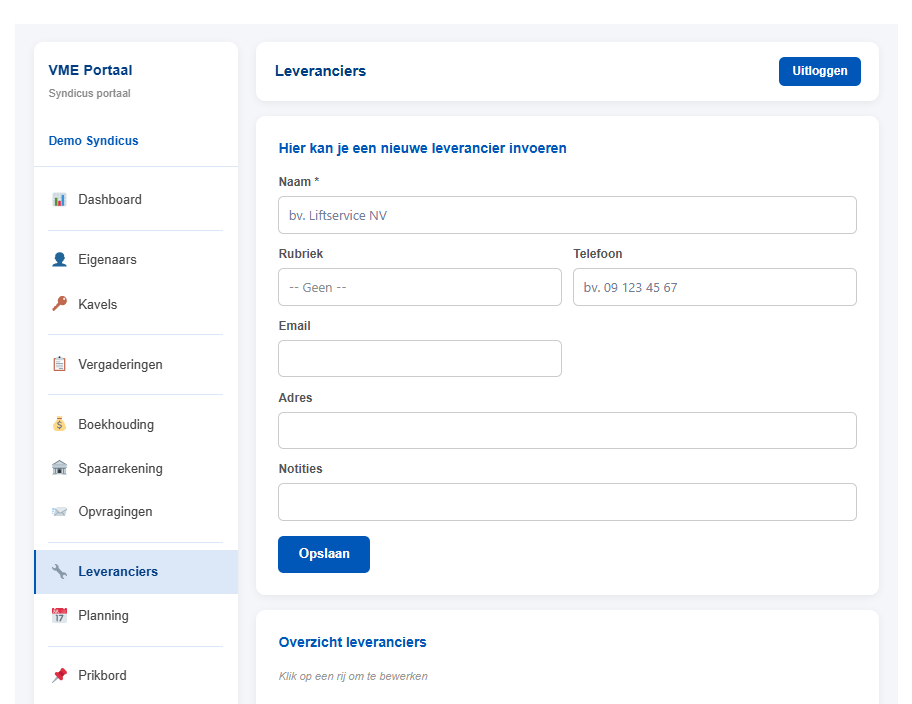
Task: Click the 'Hier kan je een nieuwe leverancier invoeren' heading
Action: [x=422, y=148]
